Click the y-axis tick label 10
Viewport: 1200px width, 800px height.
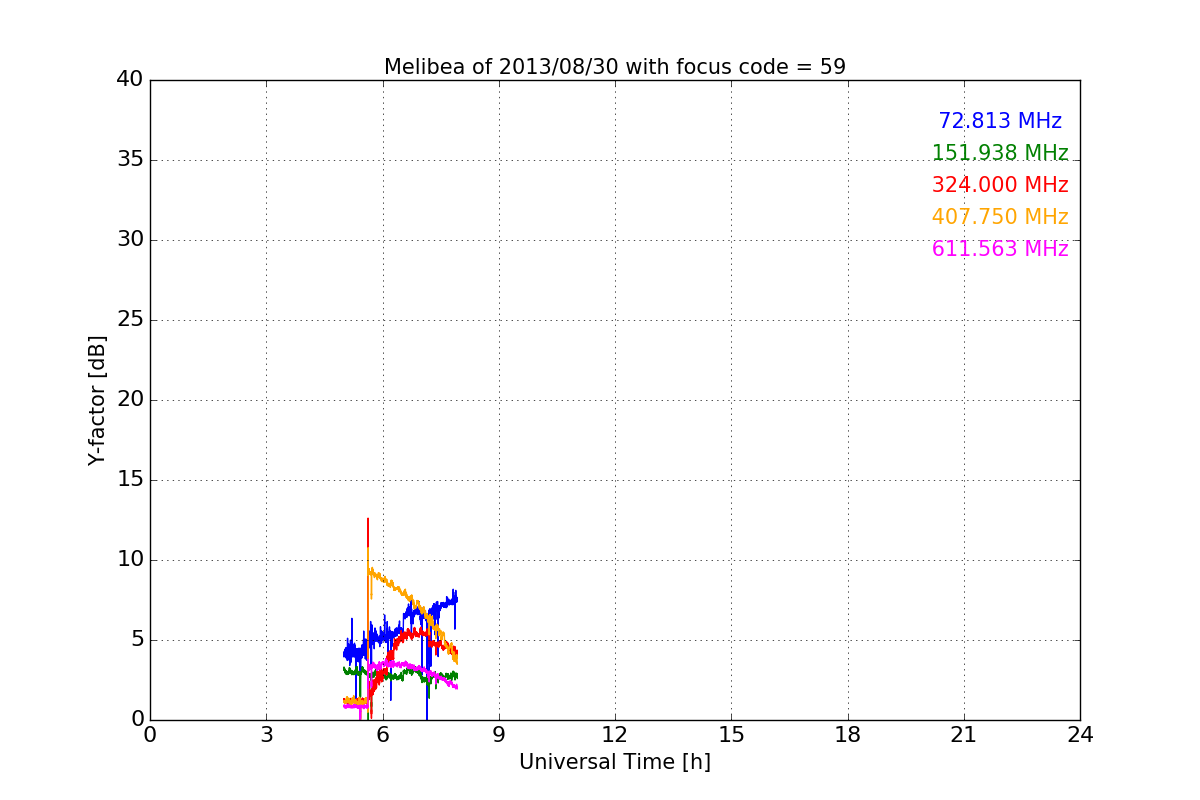[x=130, y=560]
